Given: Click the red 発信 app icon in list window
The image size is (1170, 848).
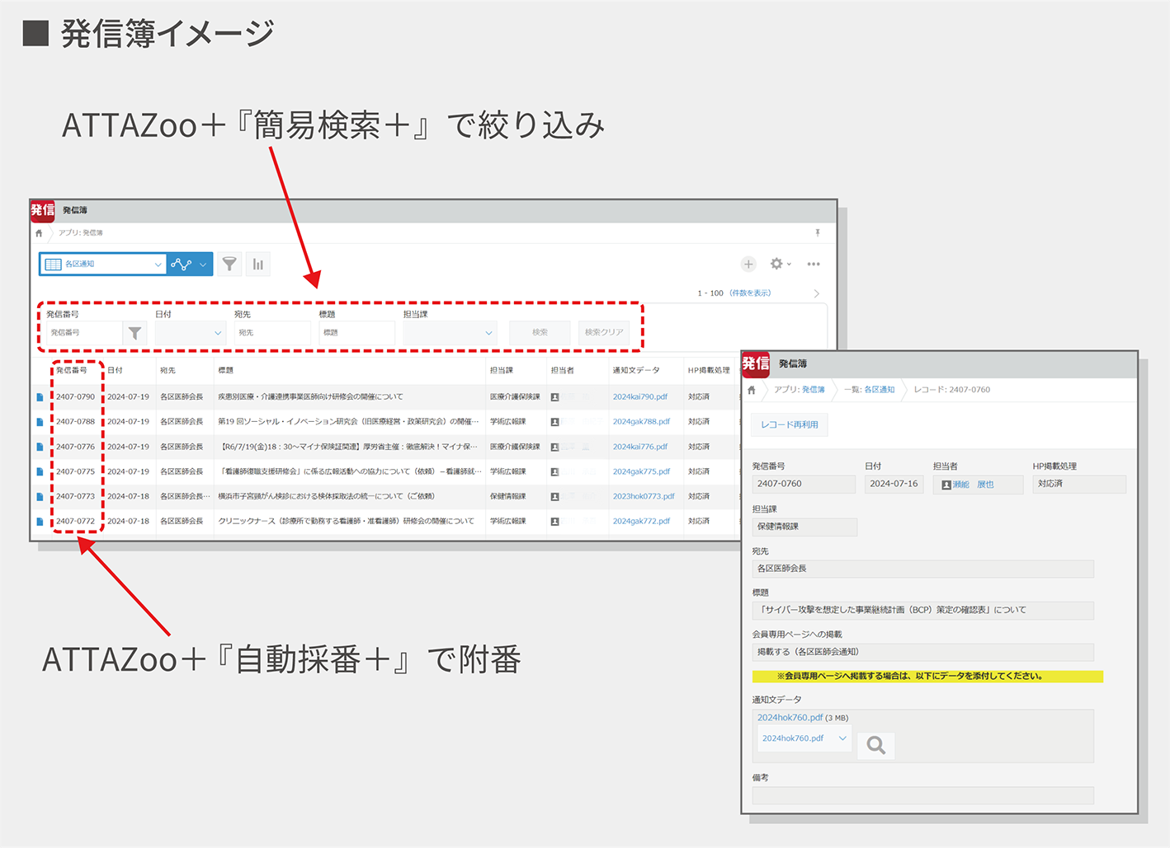Looking at the screenshot, I should [x=43, y=211].
